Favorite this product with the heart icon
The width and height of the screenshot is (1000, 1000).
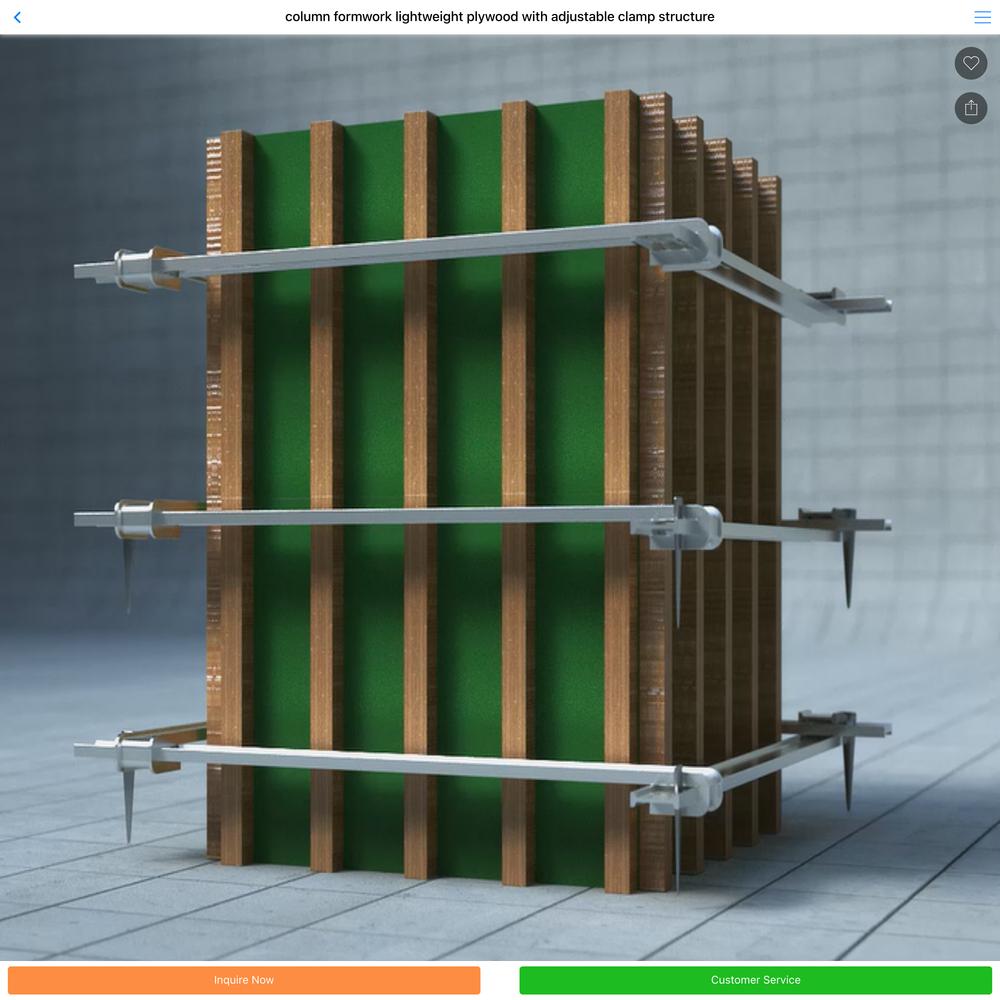(970, 63)
